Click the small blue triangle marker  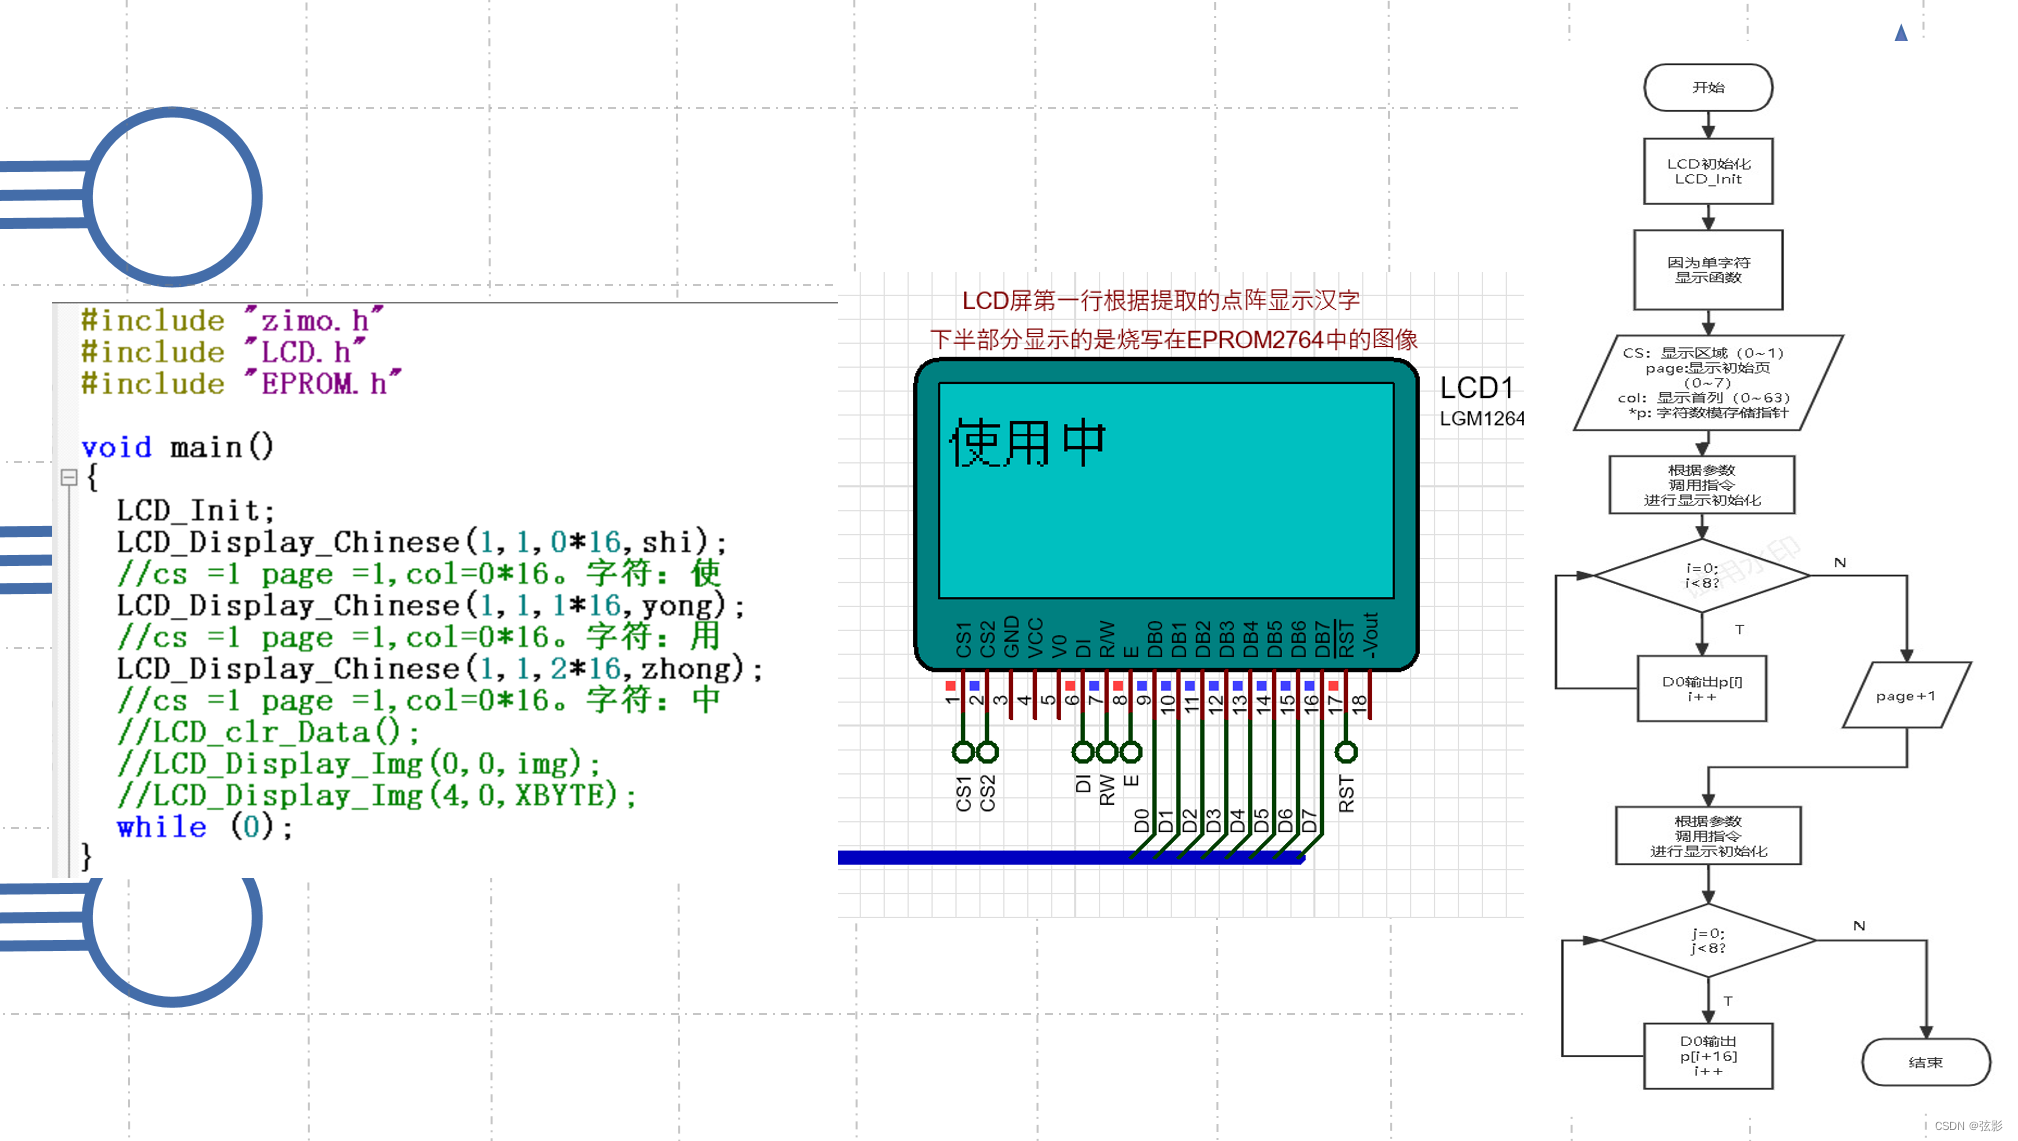click(x=1901, y=33)
